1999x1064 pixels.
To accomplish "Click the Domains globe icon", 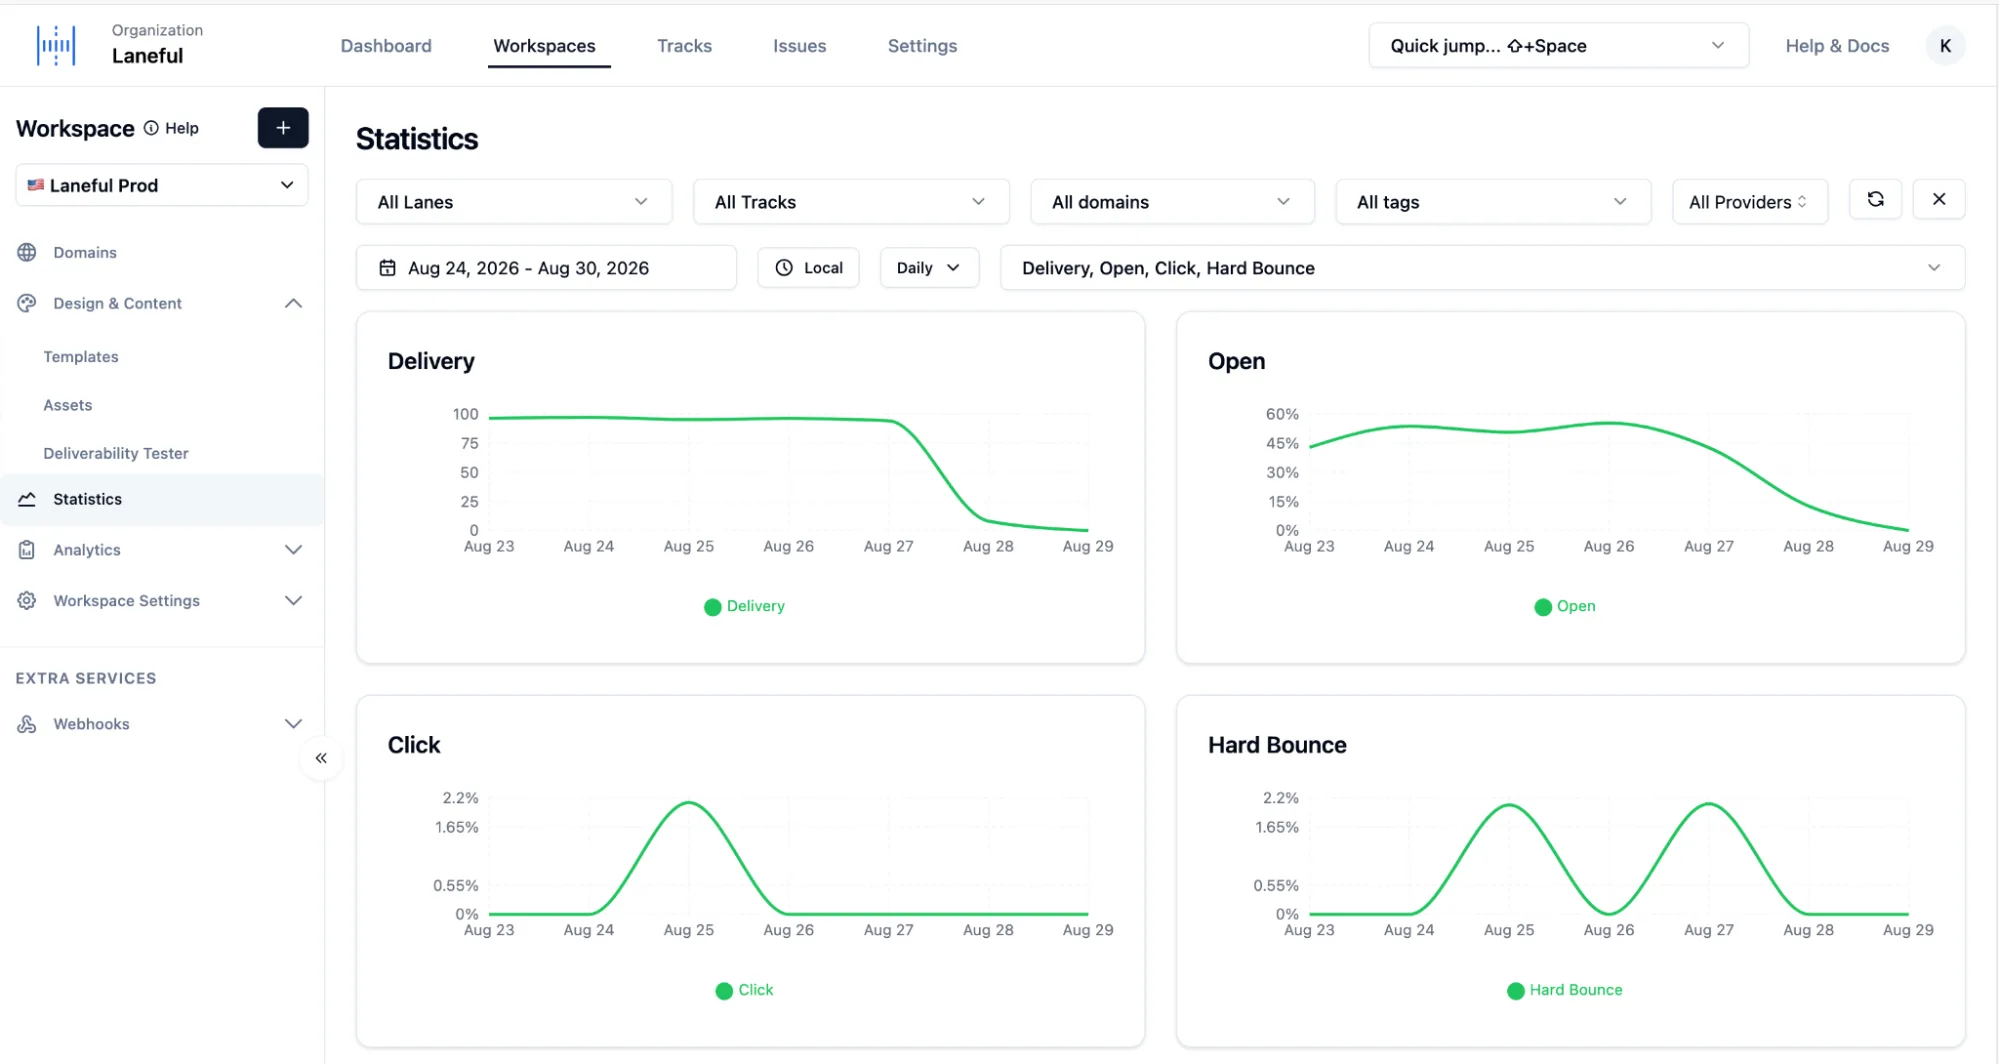I will [x=27, y=252].
